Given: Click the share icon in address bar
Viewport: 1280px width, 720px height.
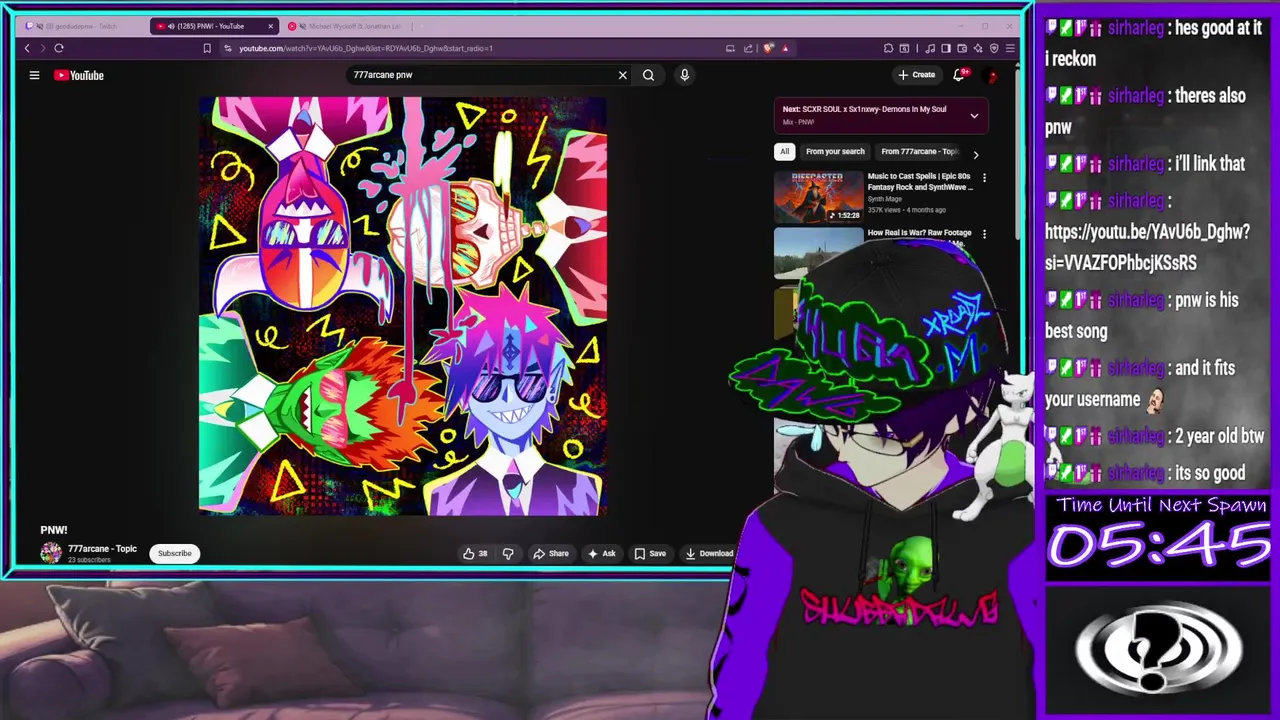Looking at the screenshot, I should tap(748, 48).
